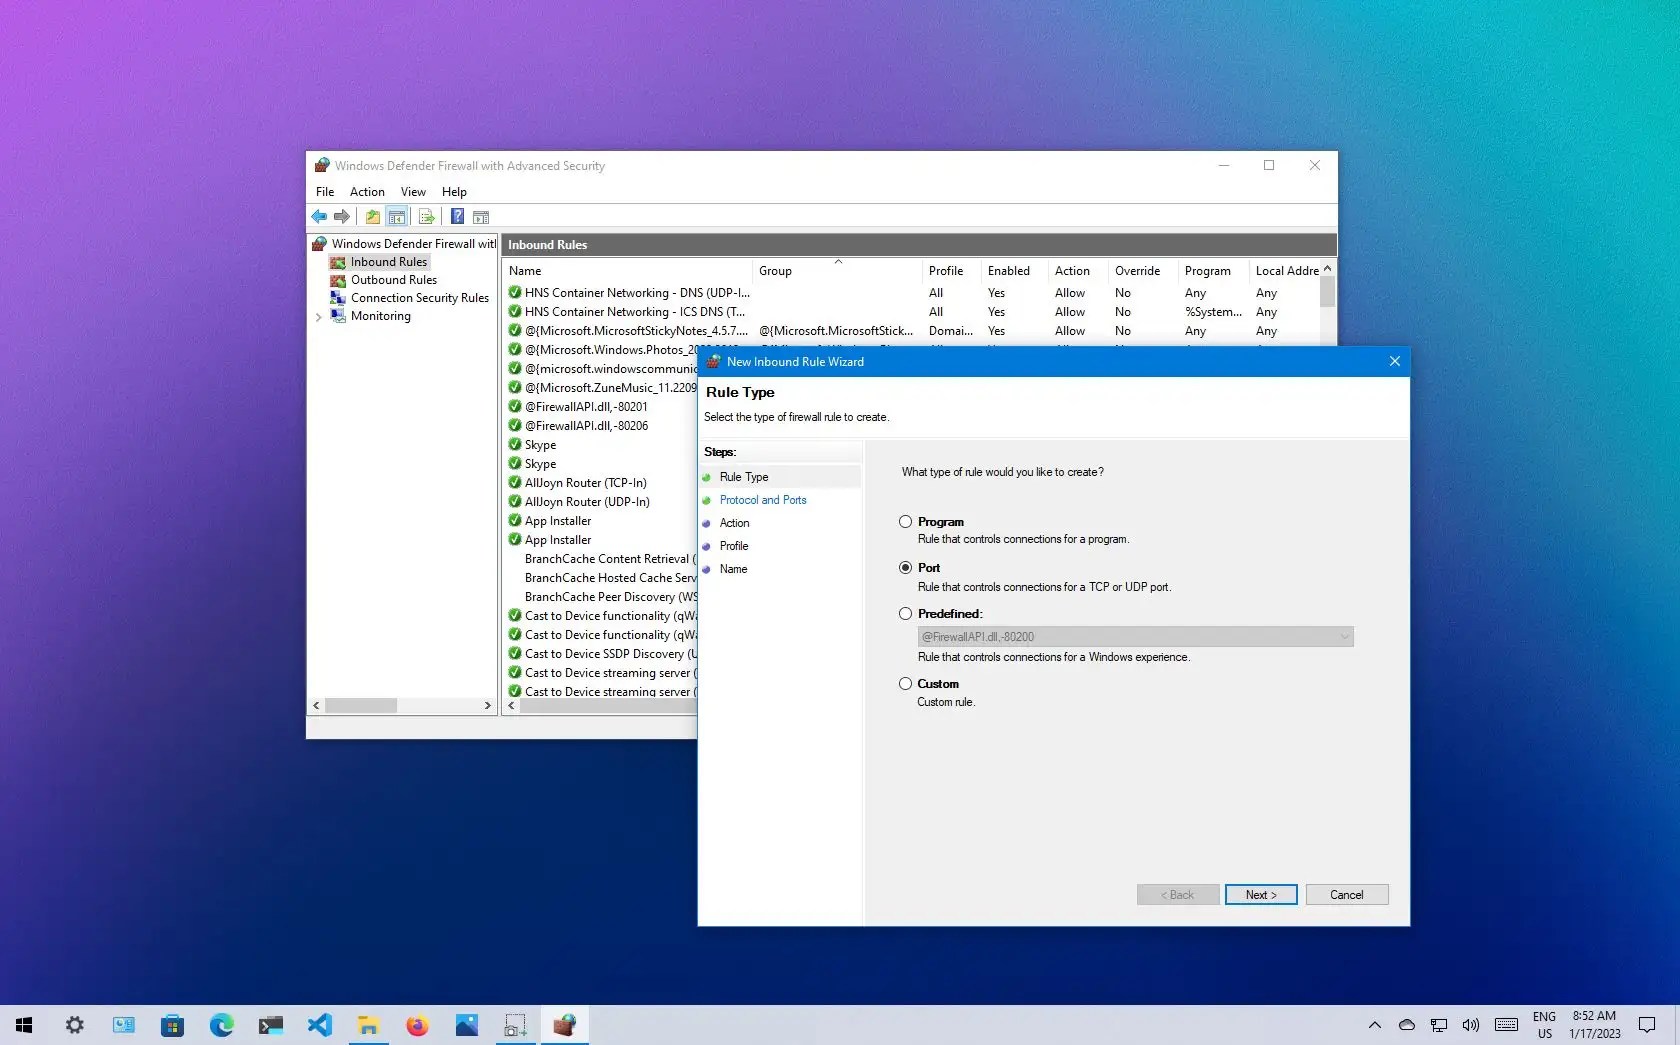
Task: Open the View menu
Action: [412, 191]
